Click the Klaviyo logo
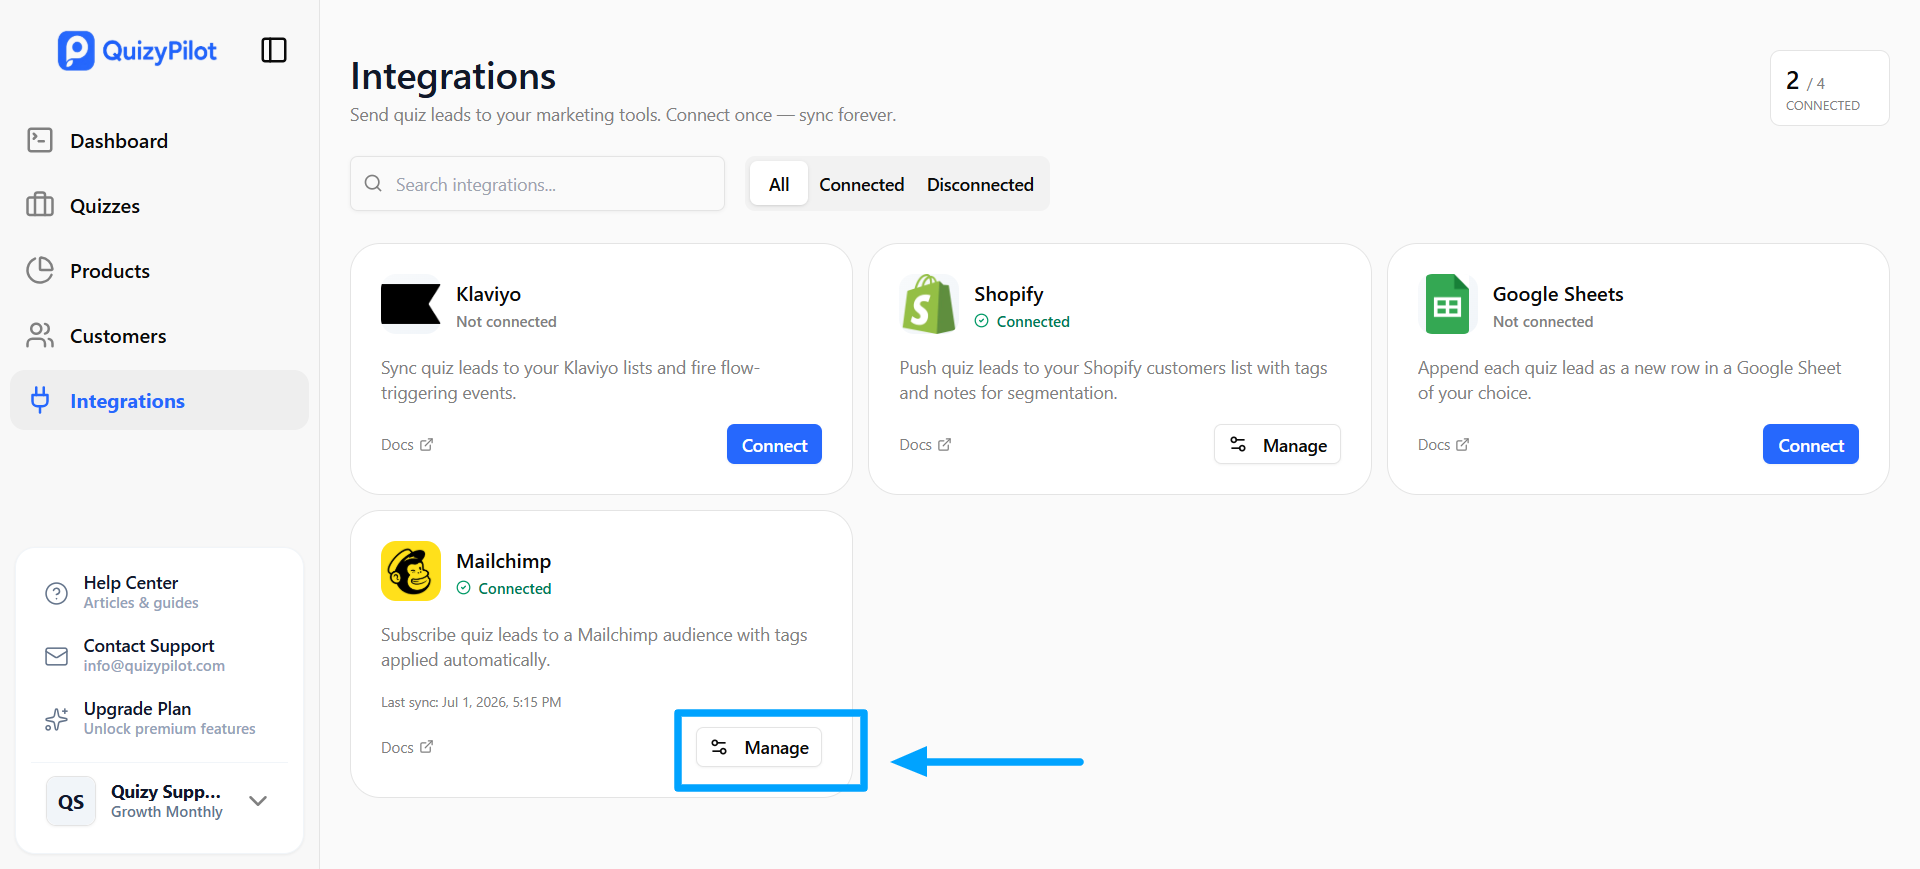This screenshot has width=1920, height=869. [411, 304]
